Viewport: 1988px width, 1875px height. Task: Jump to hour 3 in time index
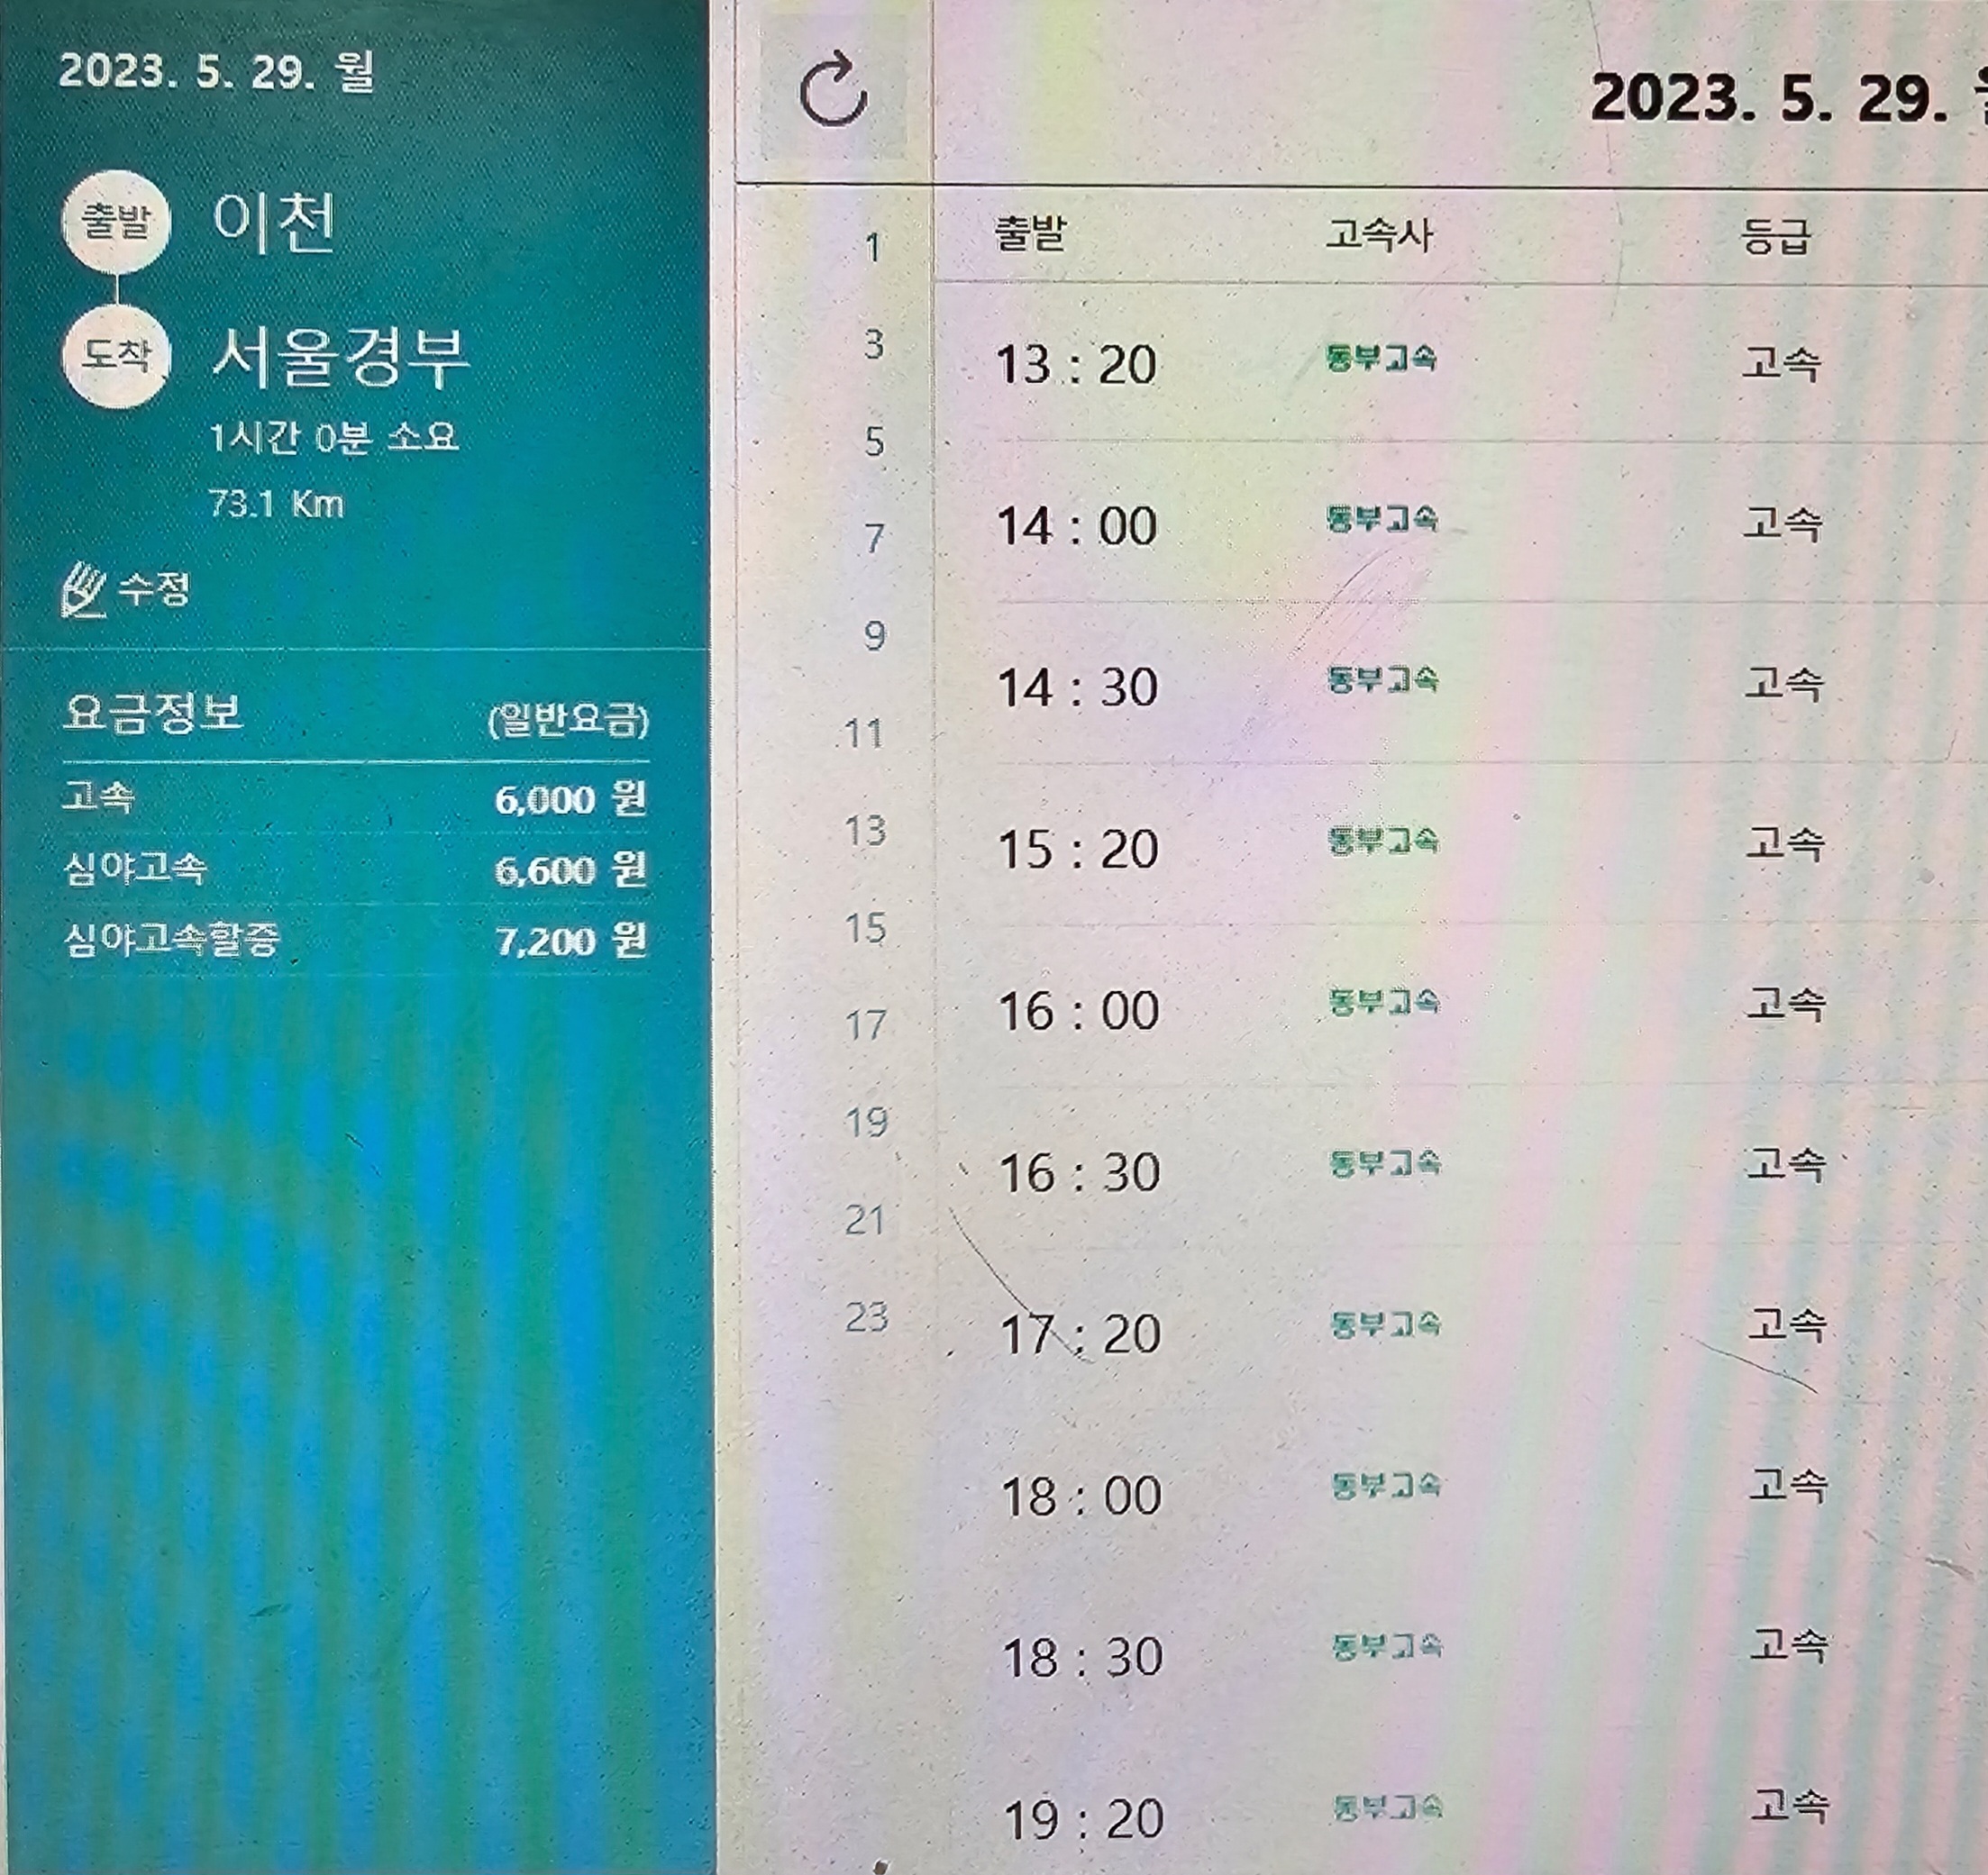(x=874, y=344)
